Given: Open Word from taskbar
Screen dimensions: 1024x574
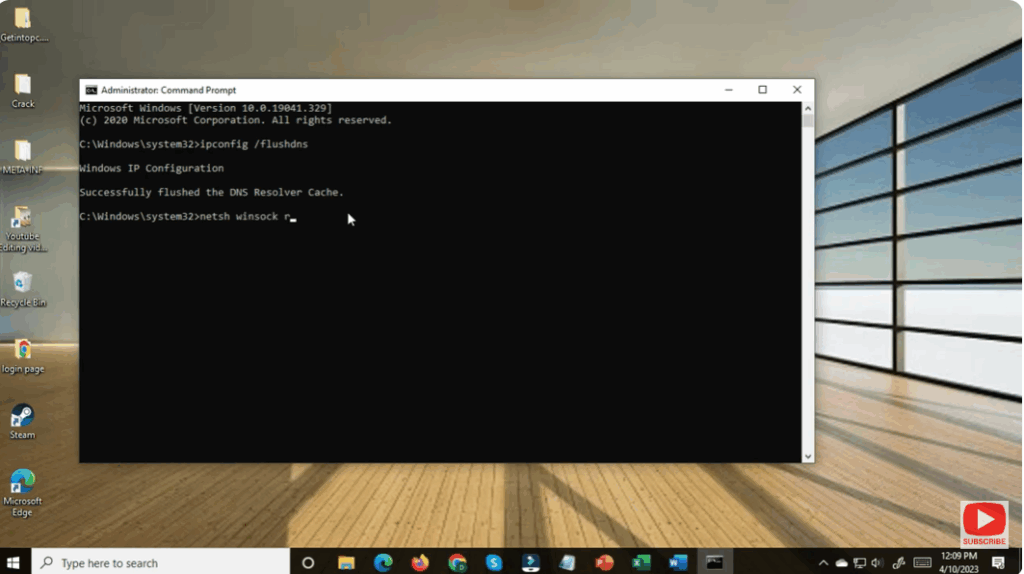Looking at the screenshot, I should (x=678, y=562).
